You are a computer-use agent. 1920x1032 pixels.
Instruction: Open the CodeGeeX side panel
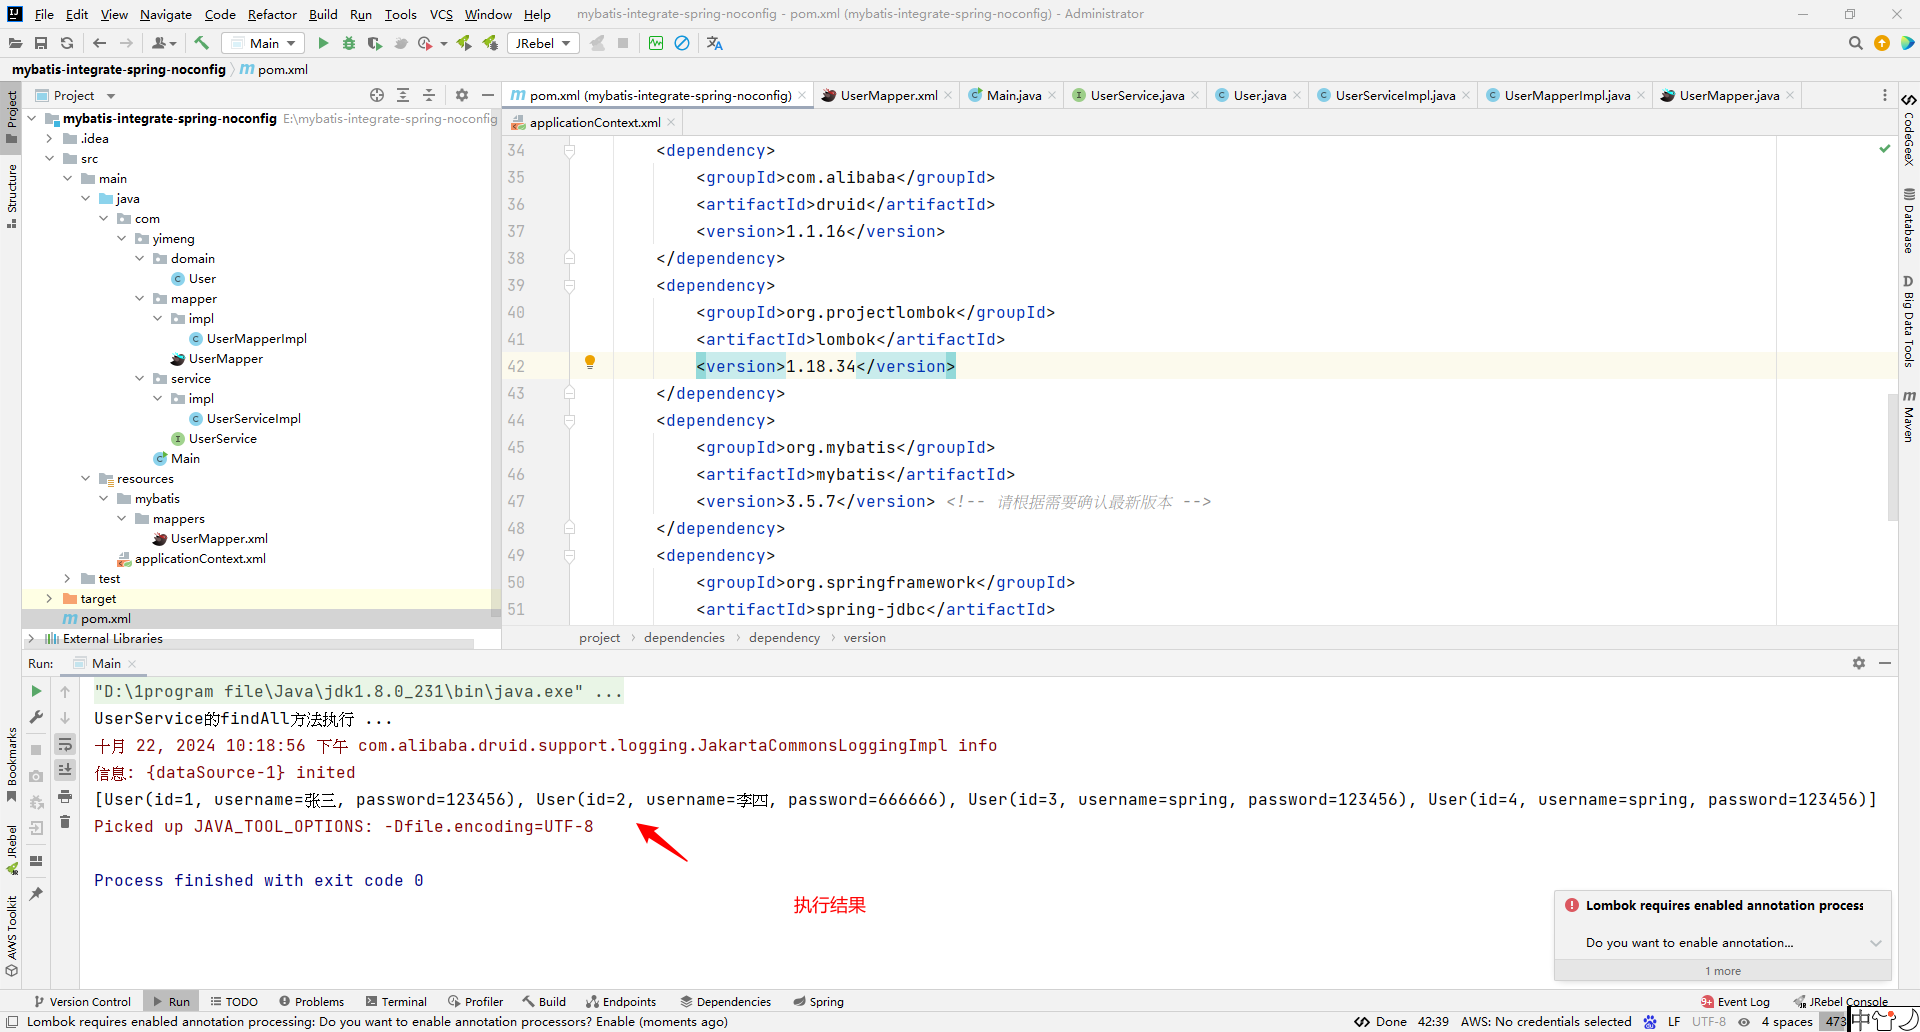pos(1909,129)
